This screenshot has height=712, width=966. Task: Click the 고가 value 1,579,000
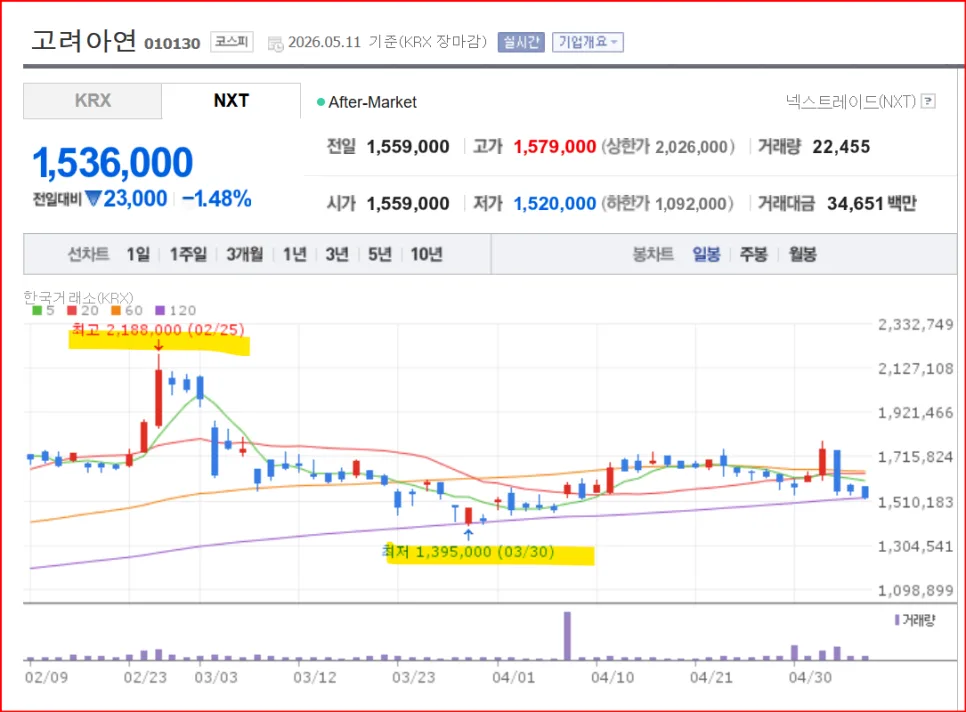tap(554, 147)
